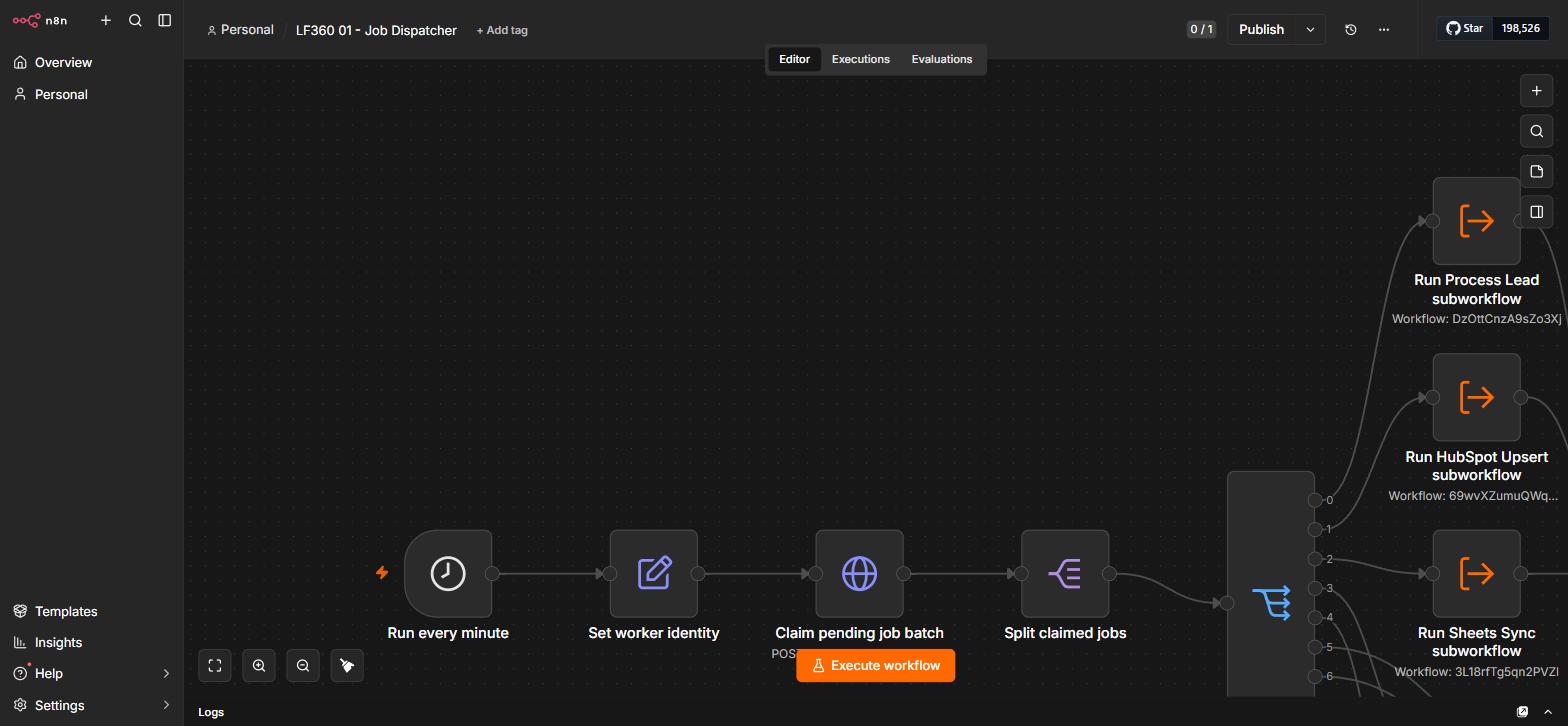Create new item with plus icon in sidebar

click(x=106, y=20)
